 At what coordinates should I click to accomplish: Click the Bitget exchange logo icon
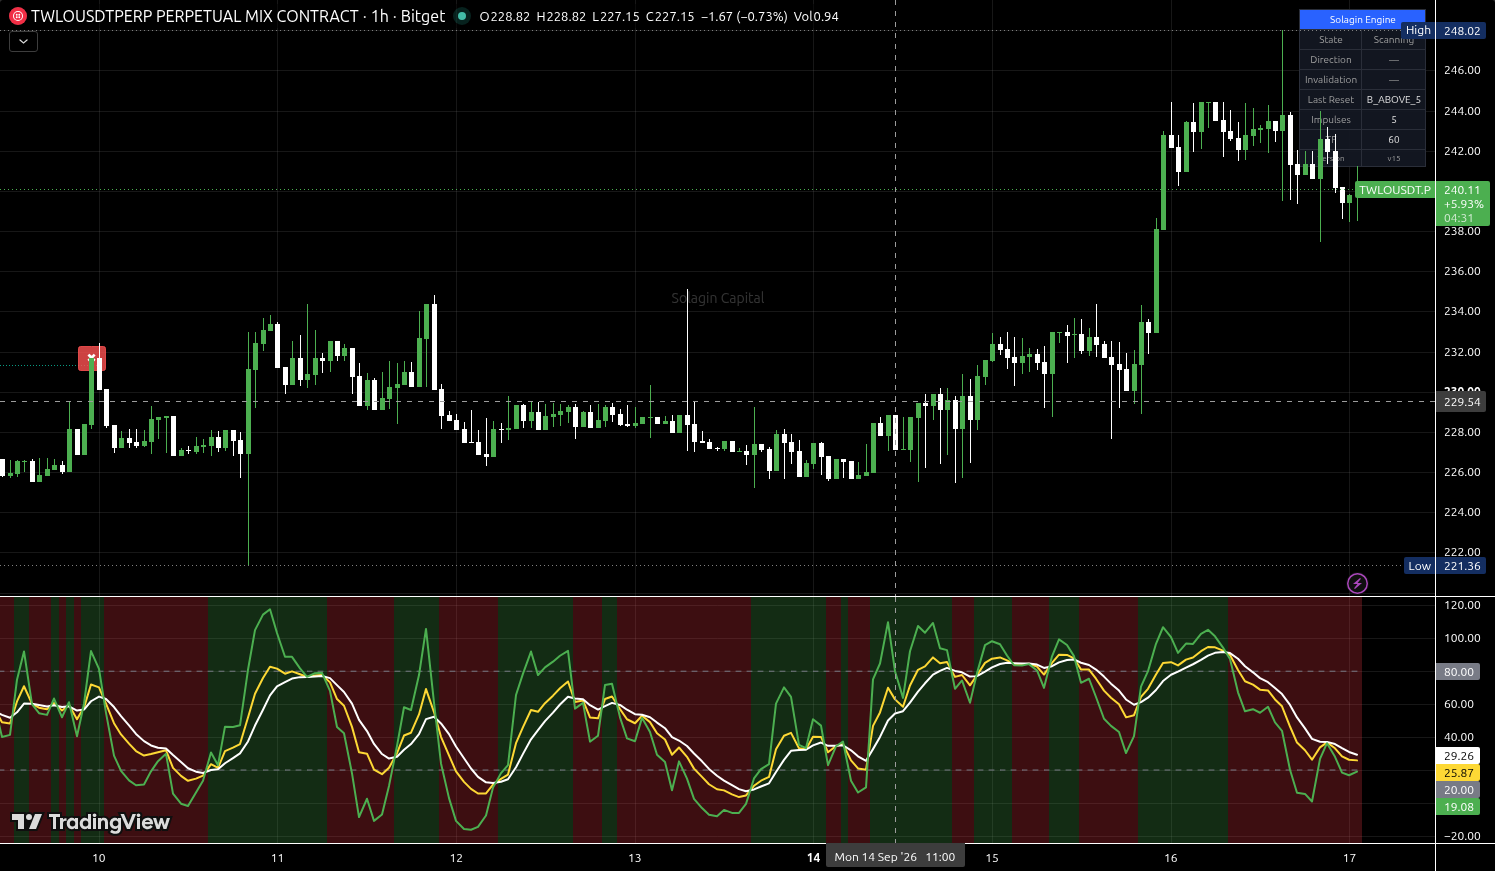coord(17,16)
